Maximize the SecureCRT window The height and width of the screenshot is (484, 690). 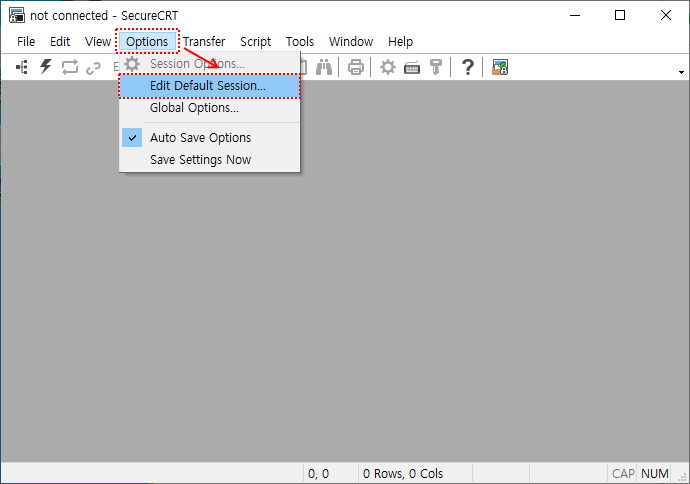click(620, 15)
